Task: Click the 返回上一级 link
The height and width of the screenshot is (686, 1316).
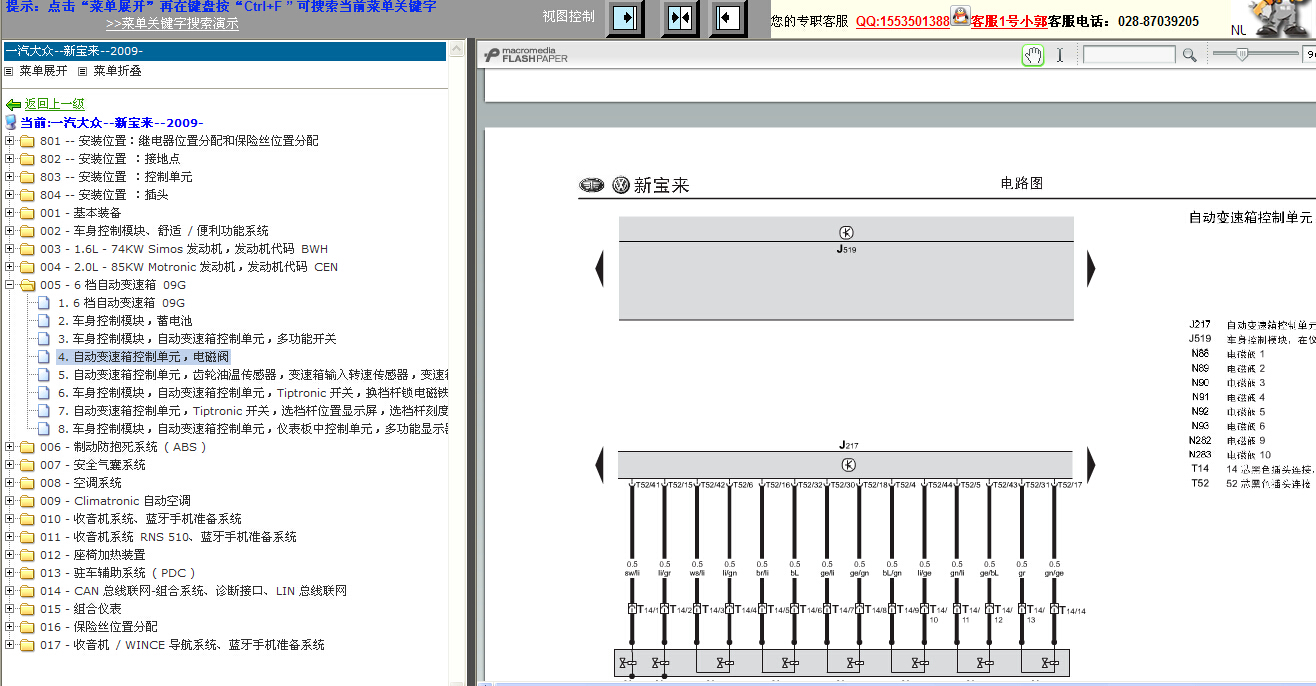Action: [x=55, y=104]
